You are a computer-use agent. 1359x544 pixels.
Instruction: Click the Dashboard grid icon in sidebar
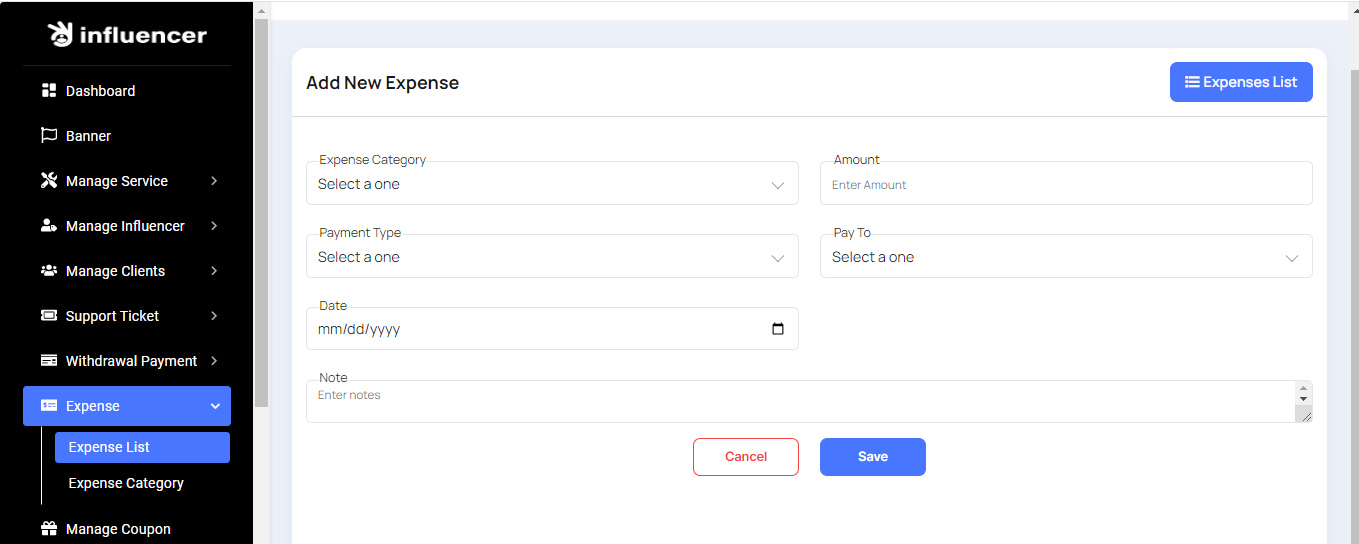[x=48, y=91]
